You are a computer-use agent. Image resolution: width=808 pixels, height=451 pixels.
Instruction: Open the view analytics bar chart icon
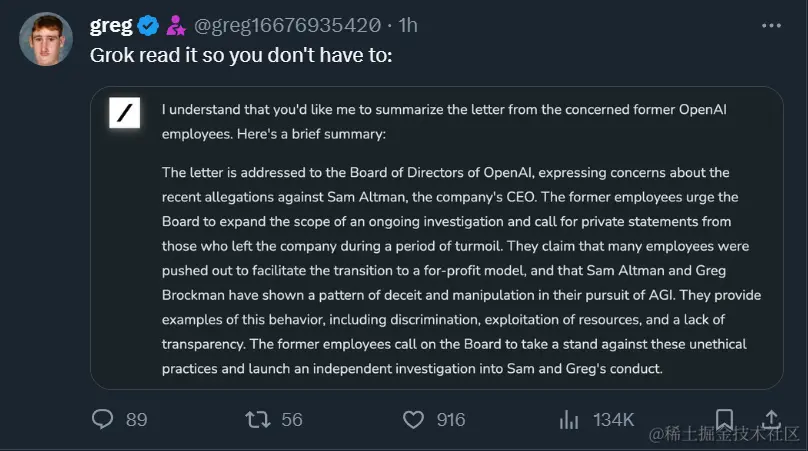tap(570, 419)
